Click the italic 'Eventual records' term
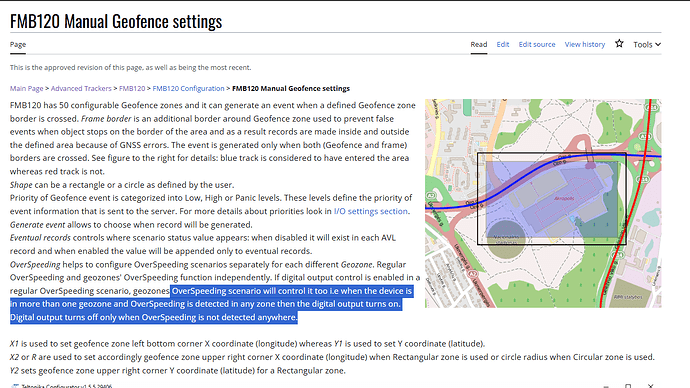Screen dimensions: 690x388 pyautogui.click(x=40, y=238)
